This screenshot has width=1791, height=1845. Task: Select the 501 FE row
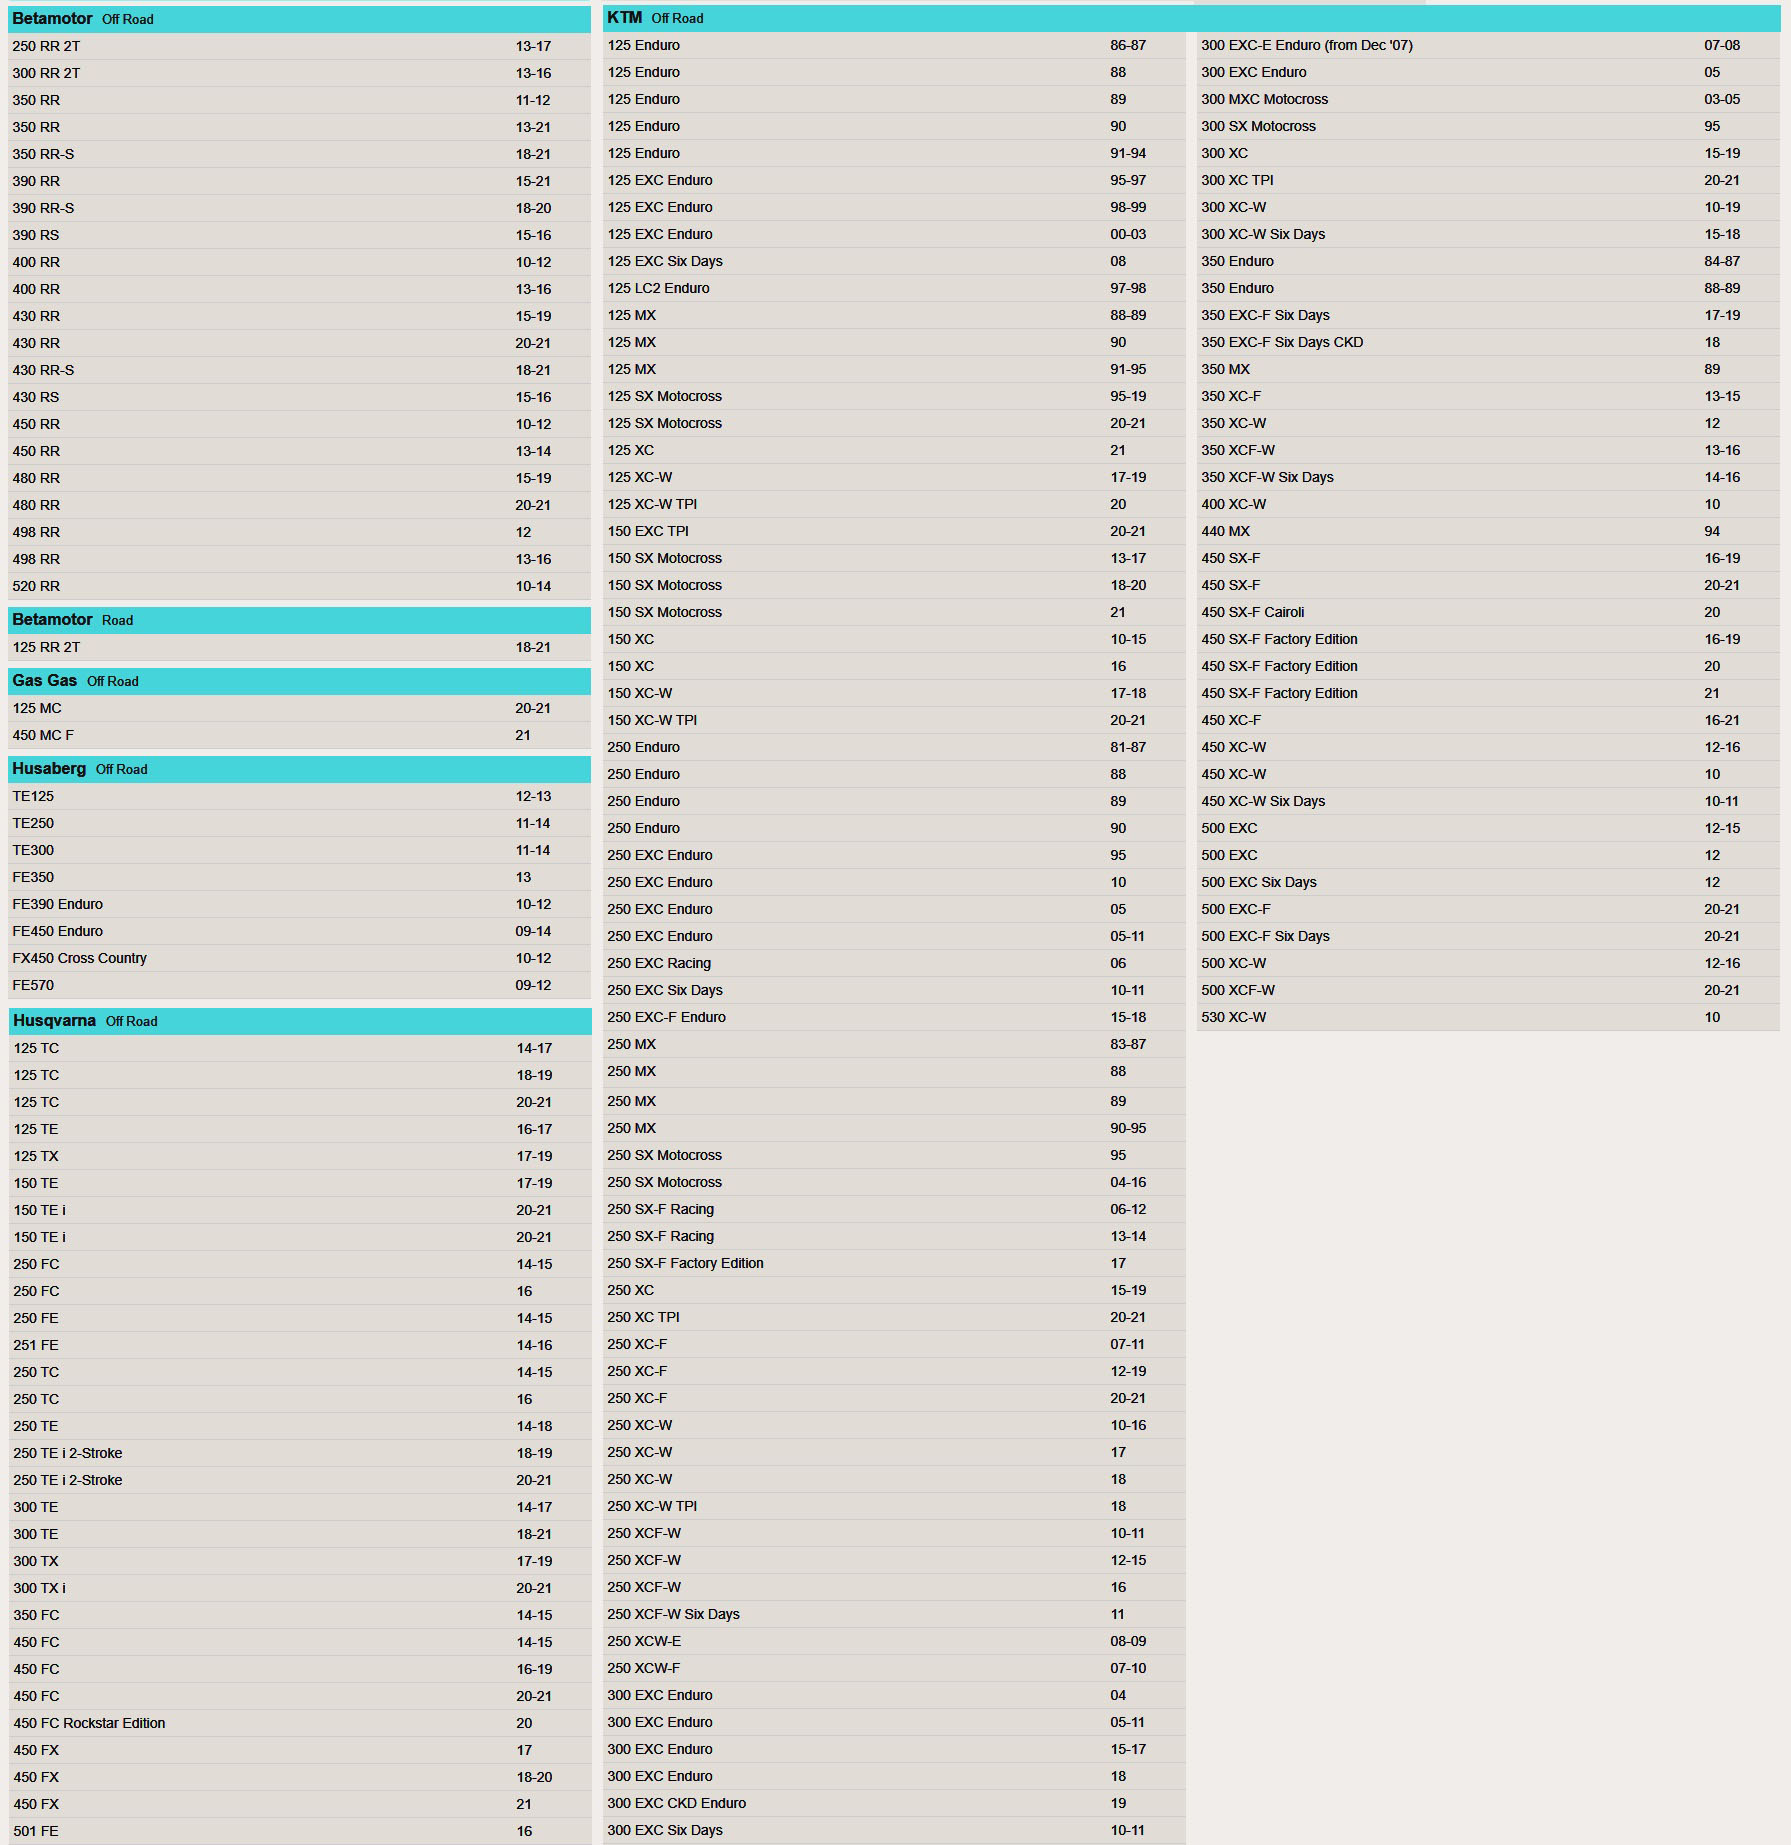pyautogui.click(x=299, y=1831)
